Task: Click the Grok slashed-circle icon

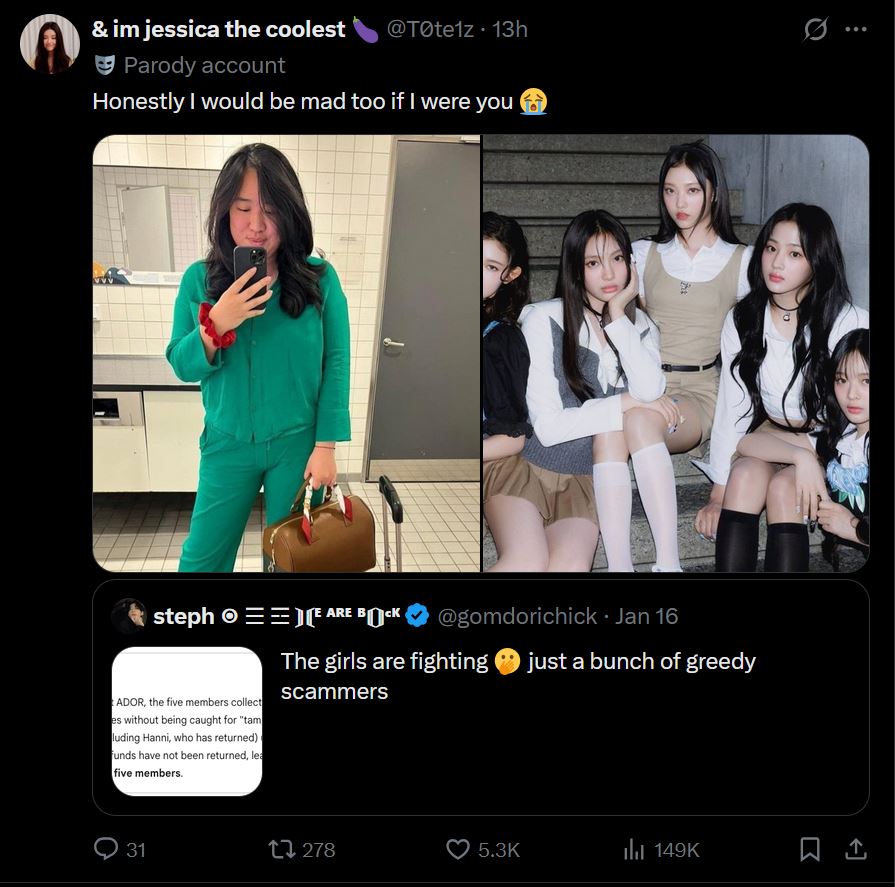Action: [815, 29]
